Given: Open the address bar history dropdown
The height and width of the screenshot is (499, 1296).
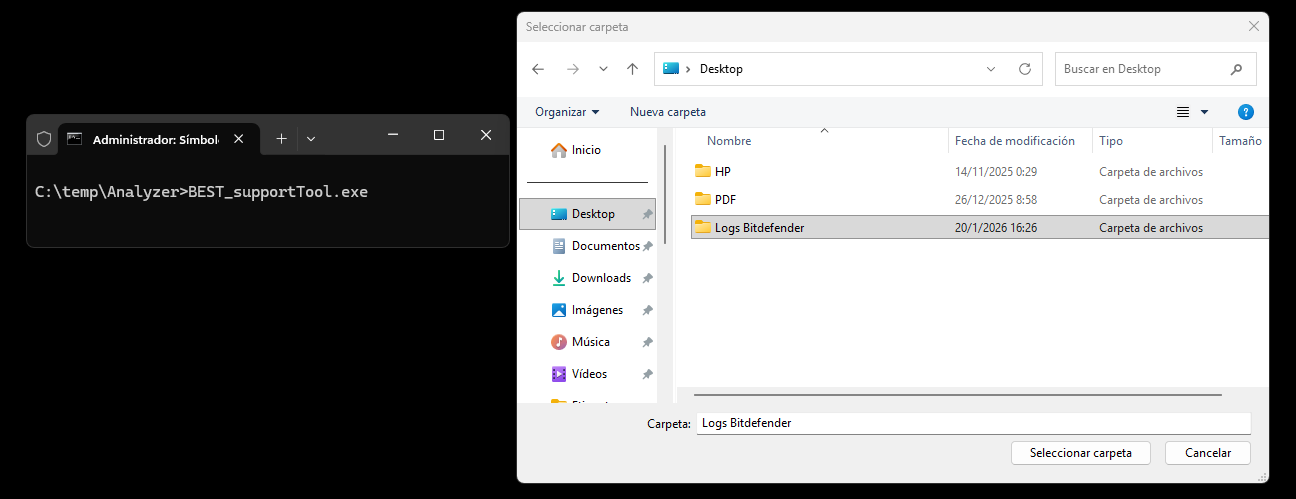Looking at the screenshot, I should click(991, 69).
